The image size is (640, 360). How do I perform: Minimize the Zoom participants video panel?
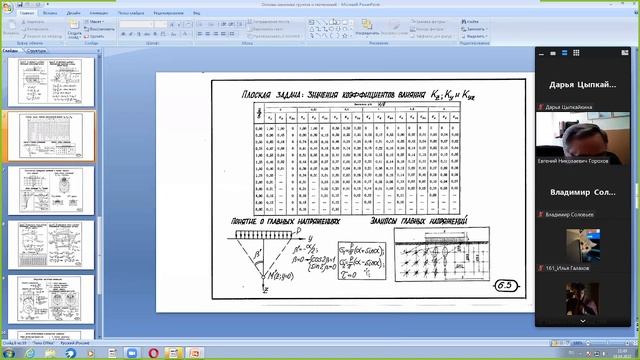[541, 53]
